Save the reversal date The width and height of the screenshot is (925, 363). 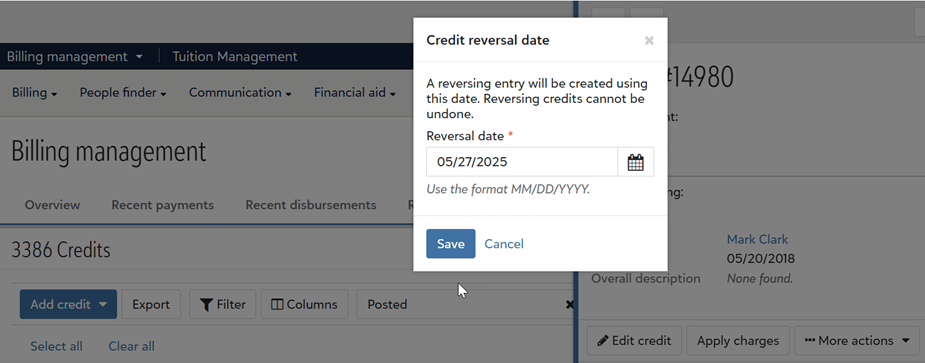(x=451, y=244)
